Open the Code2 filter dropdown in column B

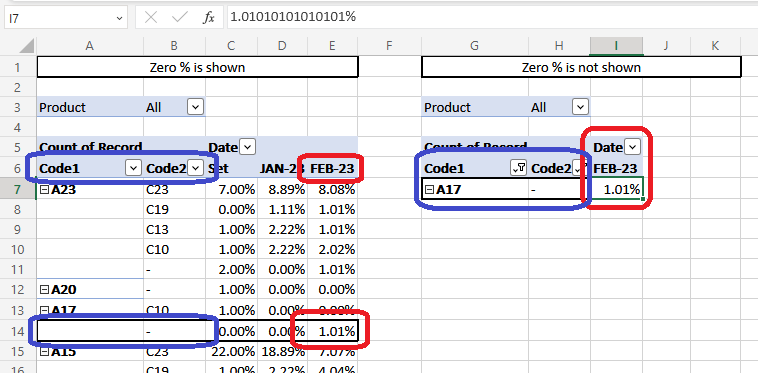[x=195, y=168]
